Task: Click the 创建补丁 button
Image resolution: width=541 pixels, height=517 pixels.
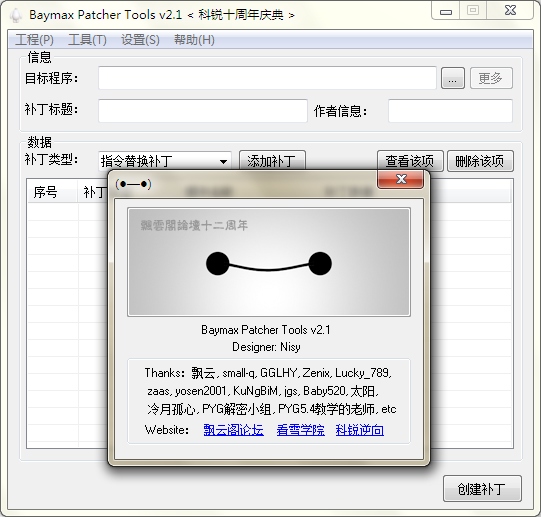Action: click(x=482, y=489)
